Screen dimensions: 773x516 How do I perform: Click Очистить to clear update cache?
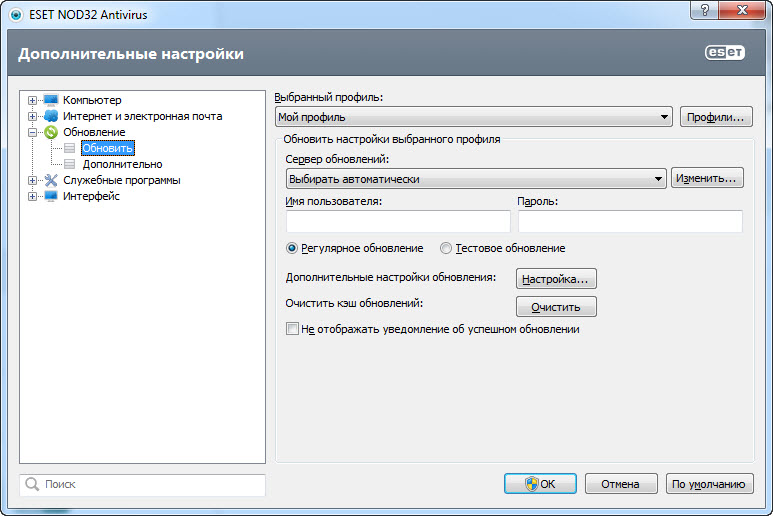556,307
